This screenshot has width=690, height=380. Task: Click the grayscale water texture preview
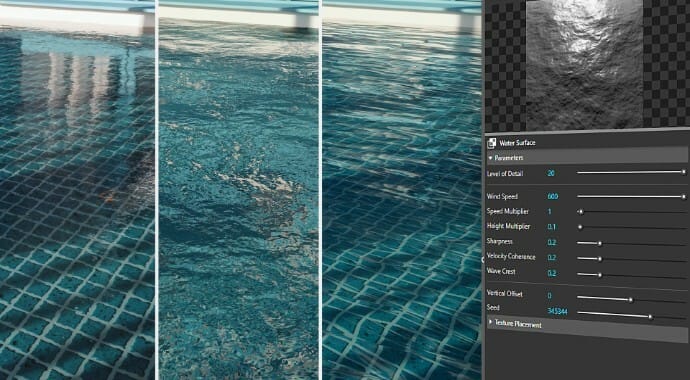584,65
